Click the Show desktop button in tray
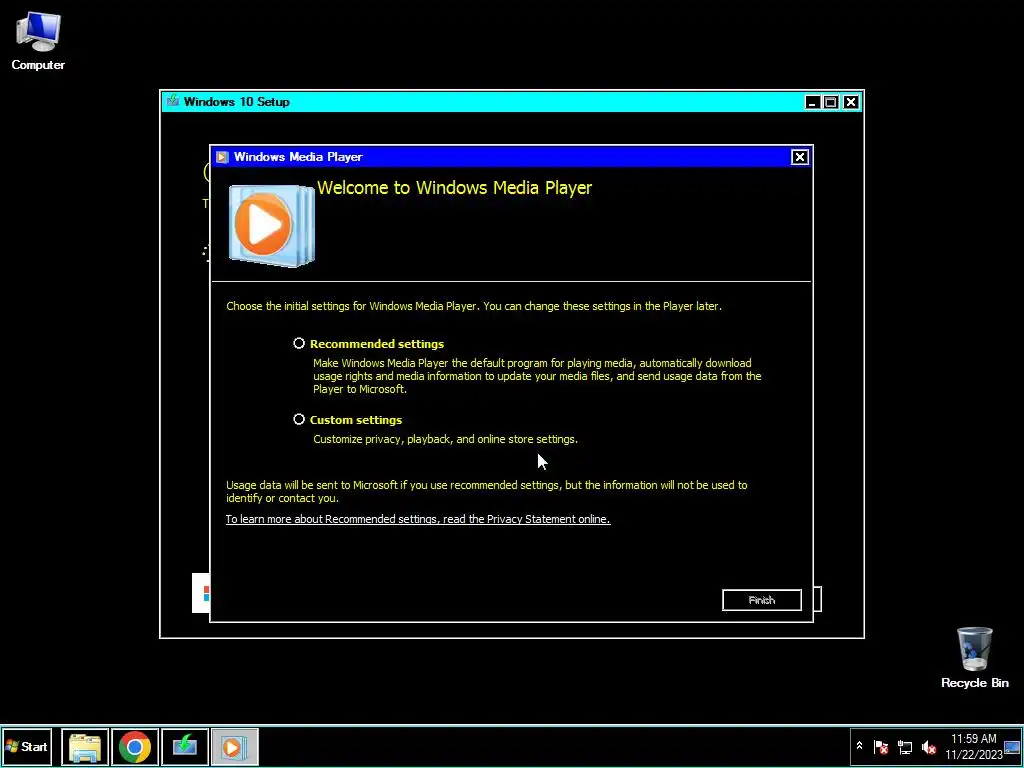 [x=1012, y=746]
